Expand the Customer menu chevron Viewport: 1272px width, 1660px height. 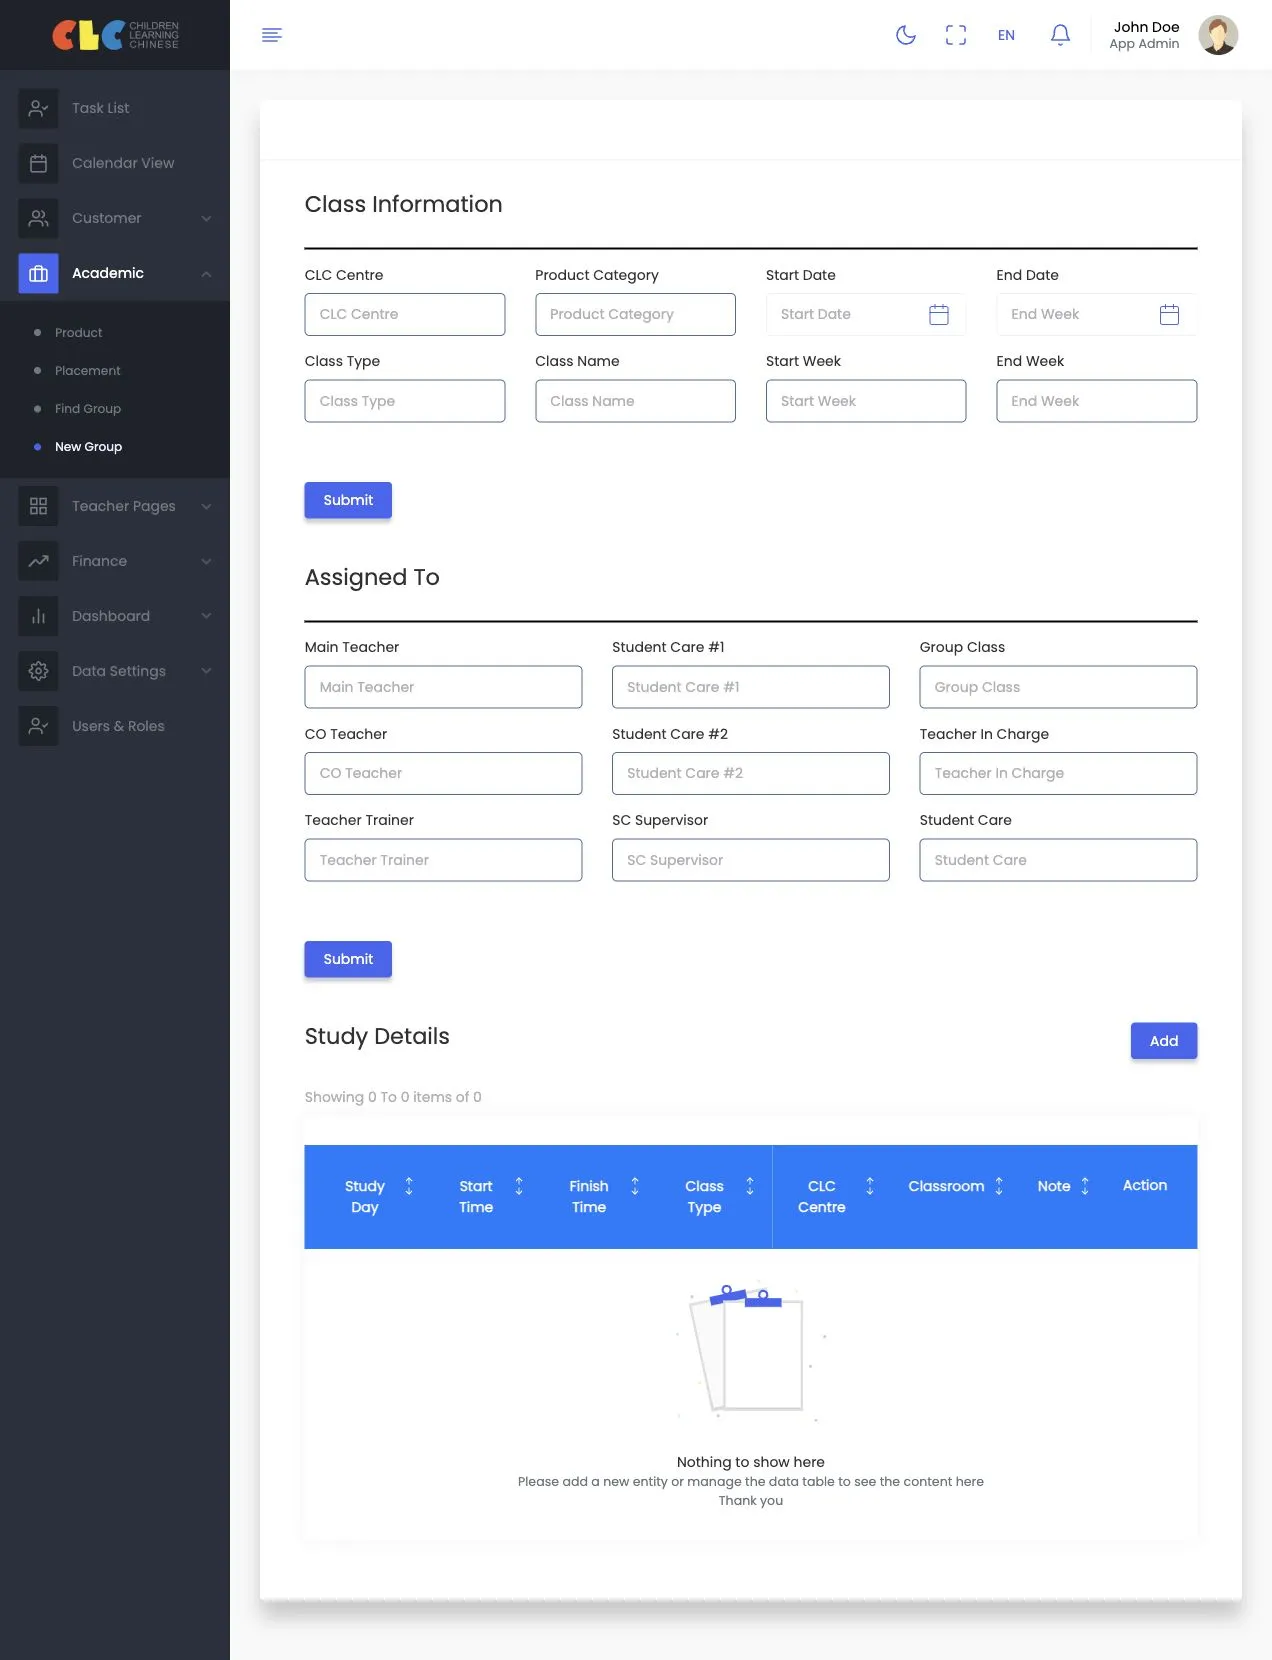(206, 218)
